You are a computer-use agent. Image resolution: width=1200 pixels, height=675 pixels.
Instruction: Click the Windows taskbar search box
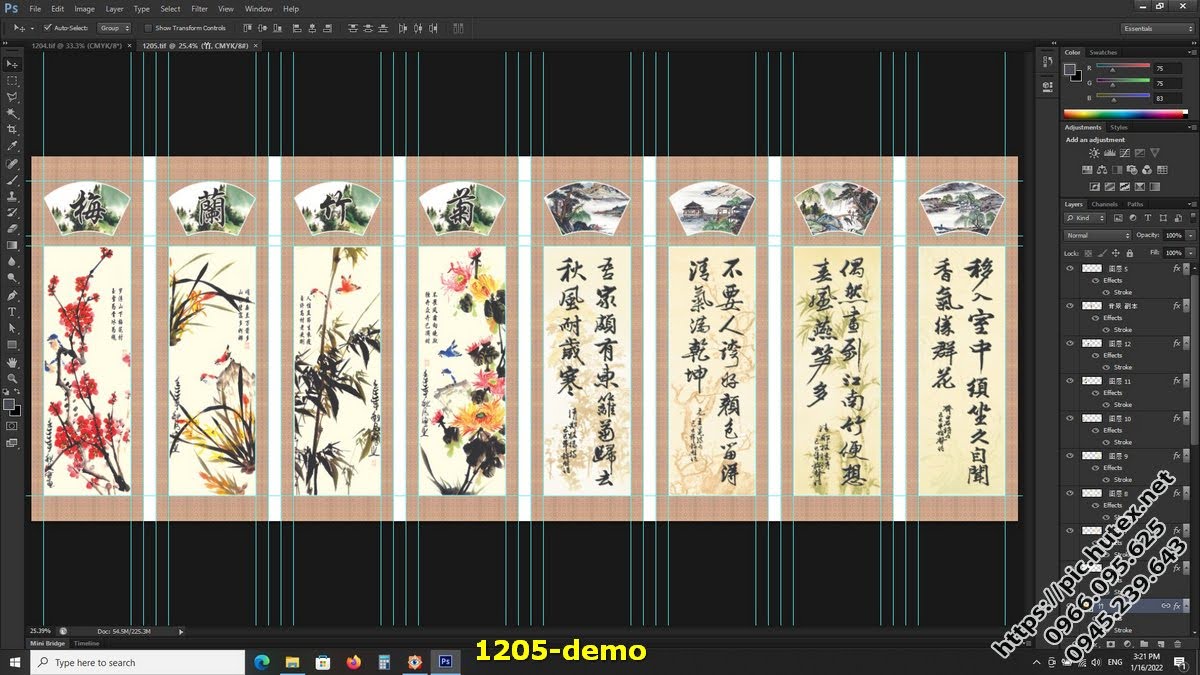(138, 662)
